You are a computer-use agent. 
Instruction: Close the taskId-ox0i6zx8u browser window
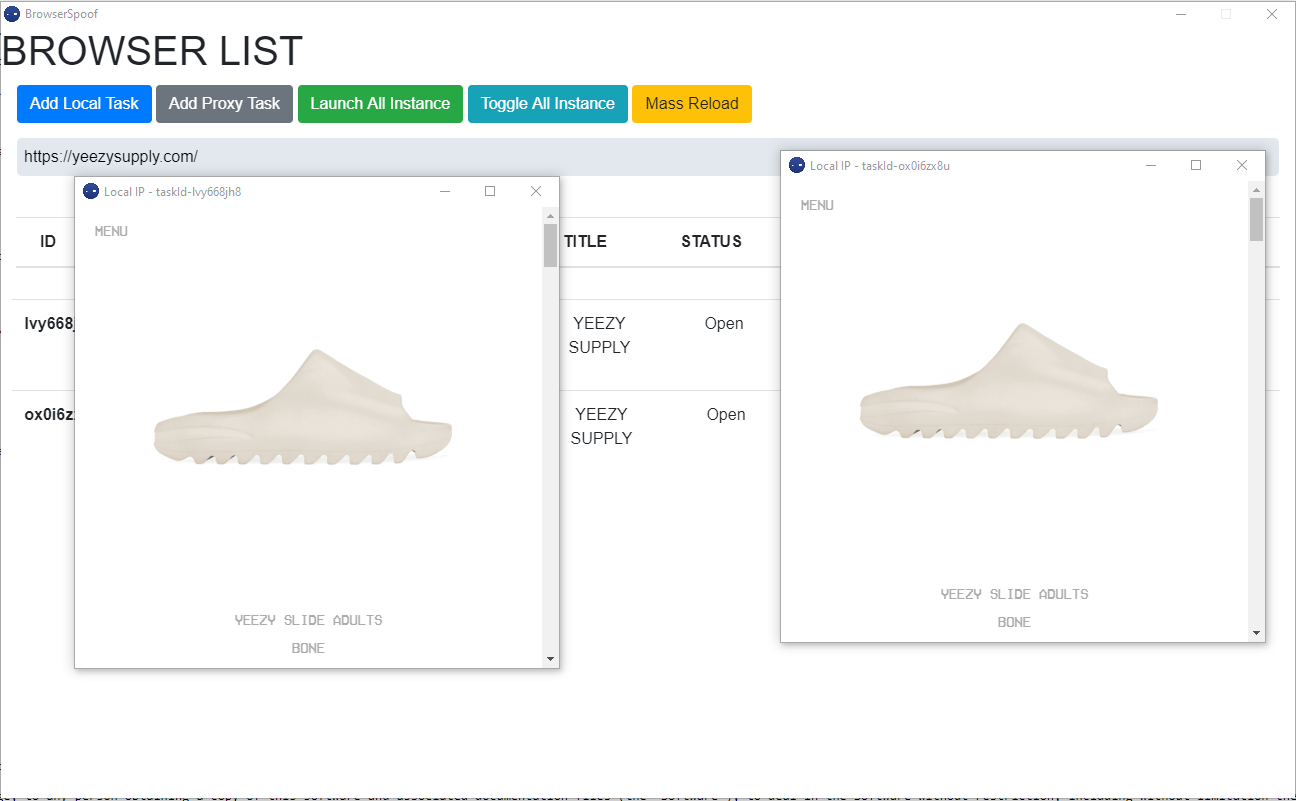[x=1242, y=165]
